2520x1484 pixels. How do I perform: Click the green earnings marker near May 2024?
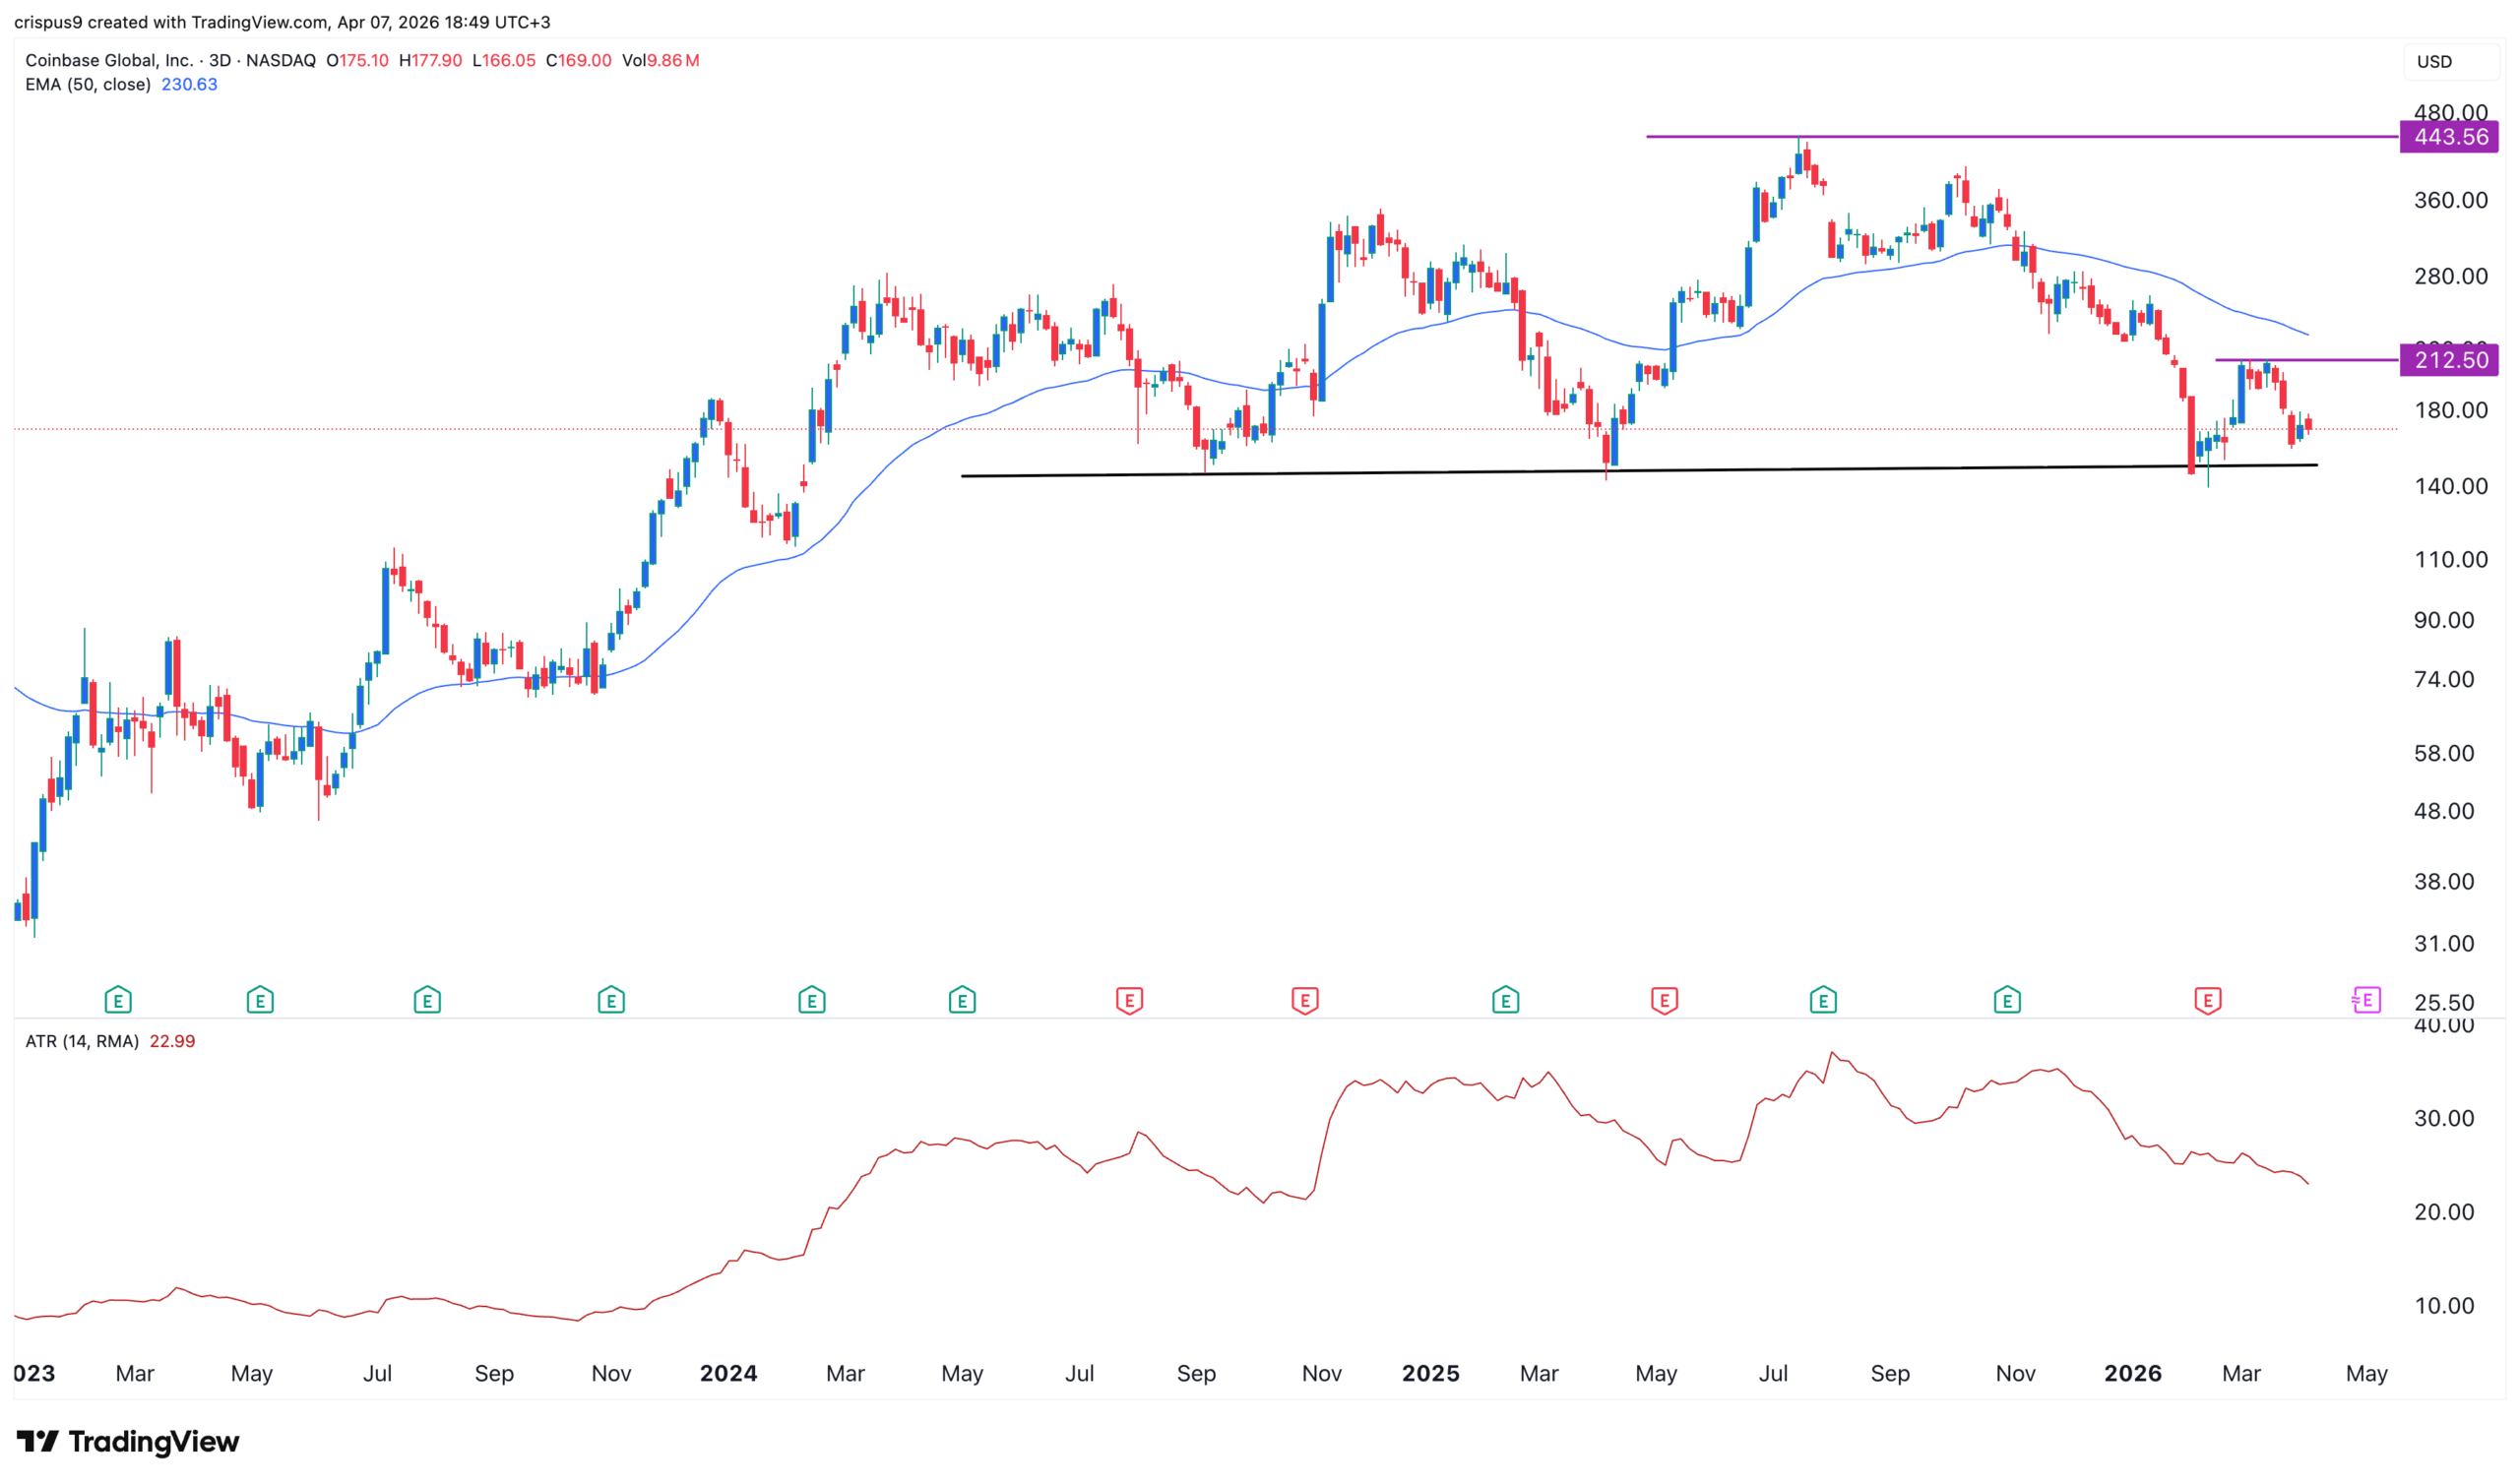pyautogui.click(x=962, y=999)
